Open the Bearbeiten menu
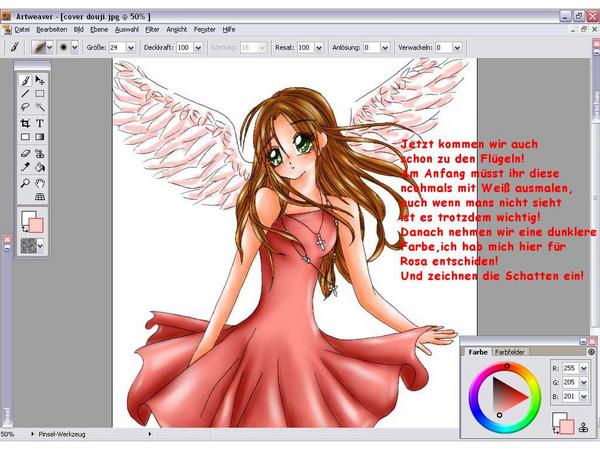 [x=52, y=29]
